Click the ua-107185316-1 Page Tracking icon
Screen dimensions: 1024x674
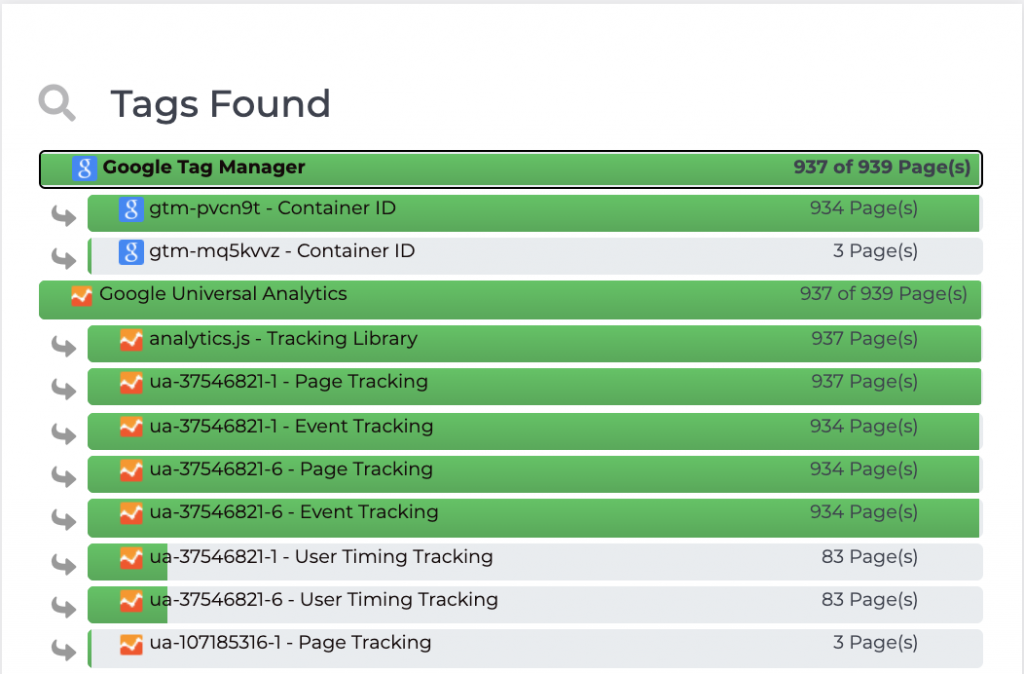[x=131, y=644]
